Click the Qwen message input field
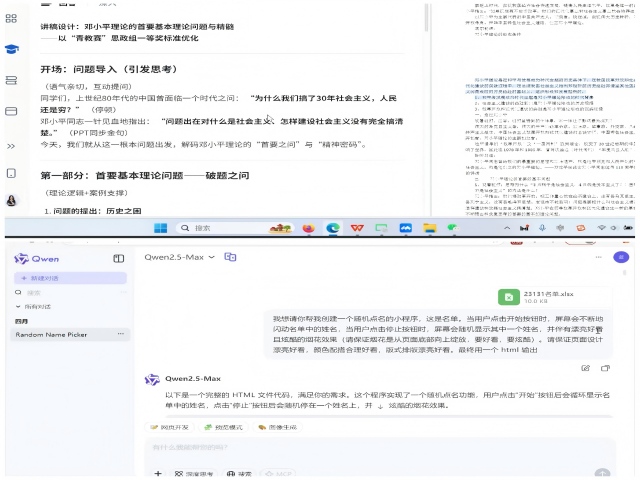Screen dimensions: 640x480 (x=380, y=448)
